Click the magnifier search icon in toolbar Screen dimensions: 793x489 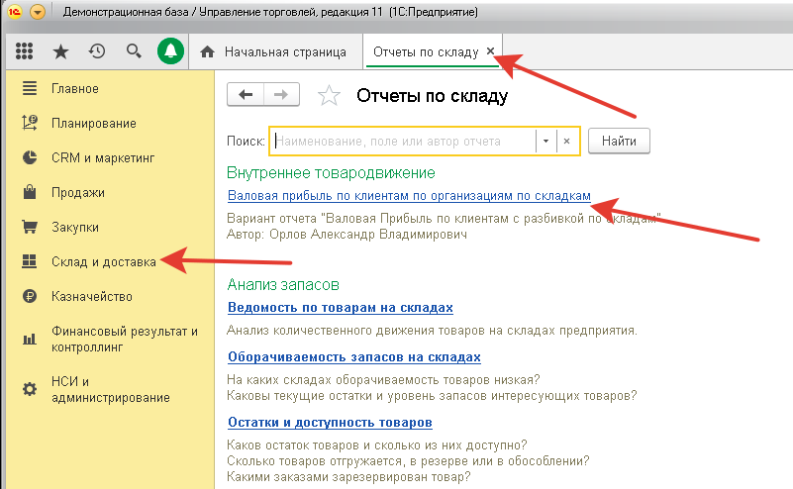(x=133, y=51)
